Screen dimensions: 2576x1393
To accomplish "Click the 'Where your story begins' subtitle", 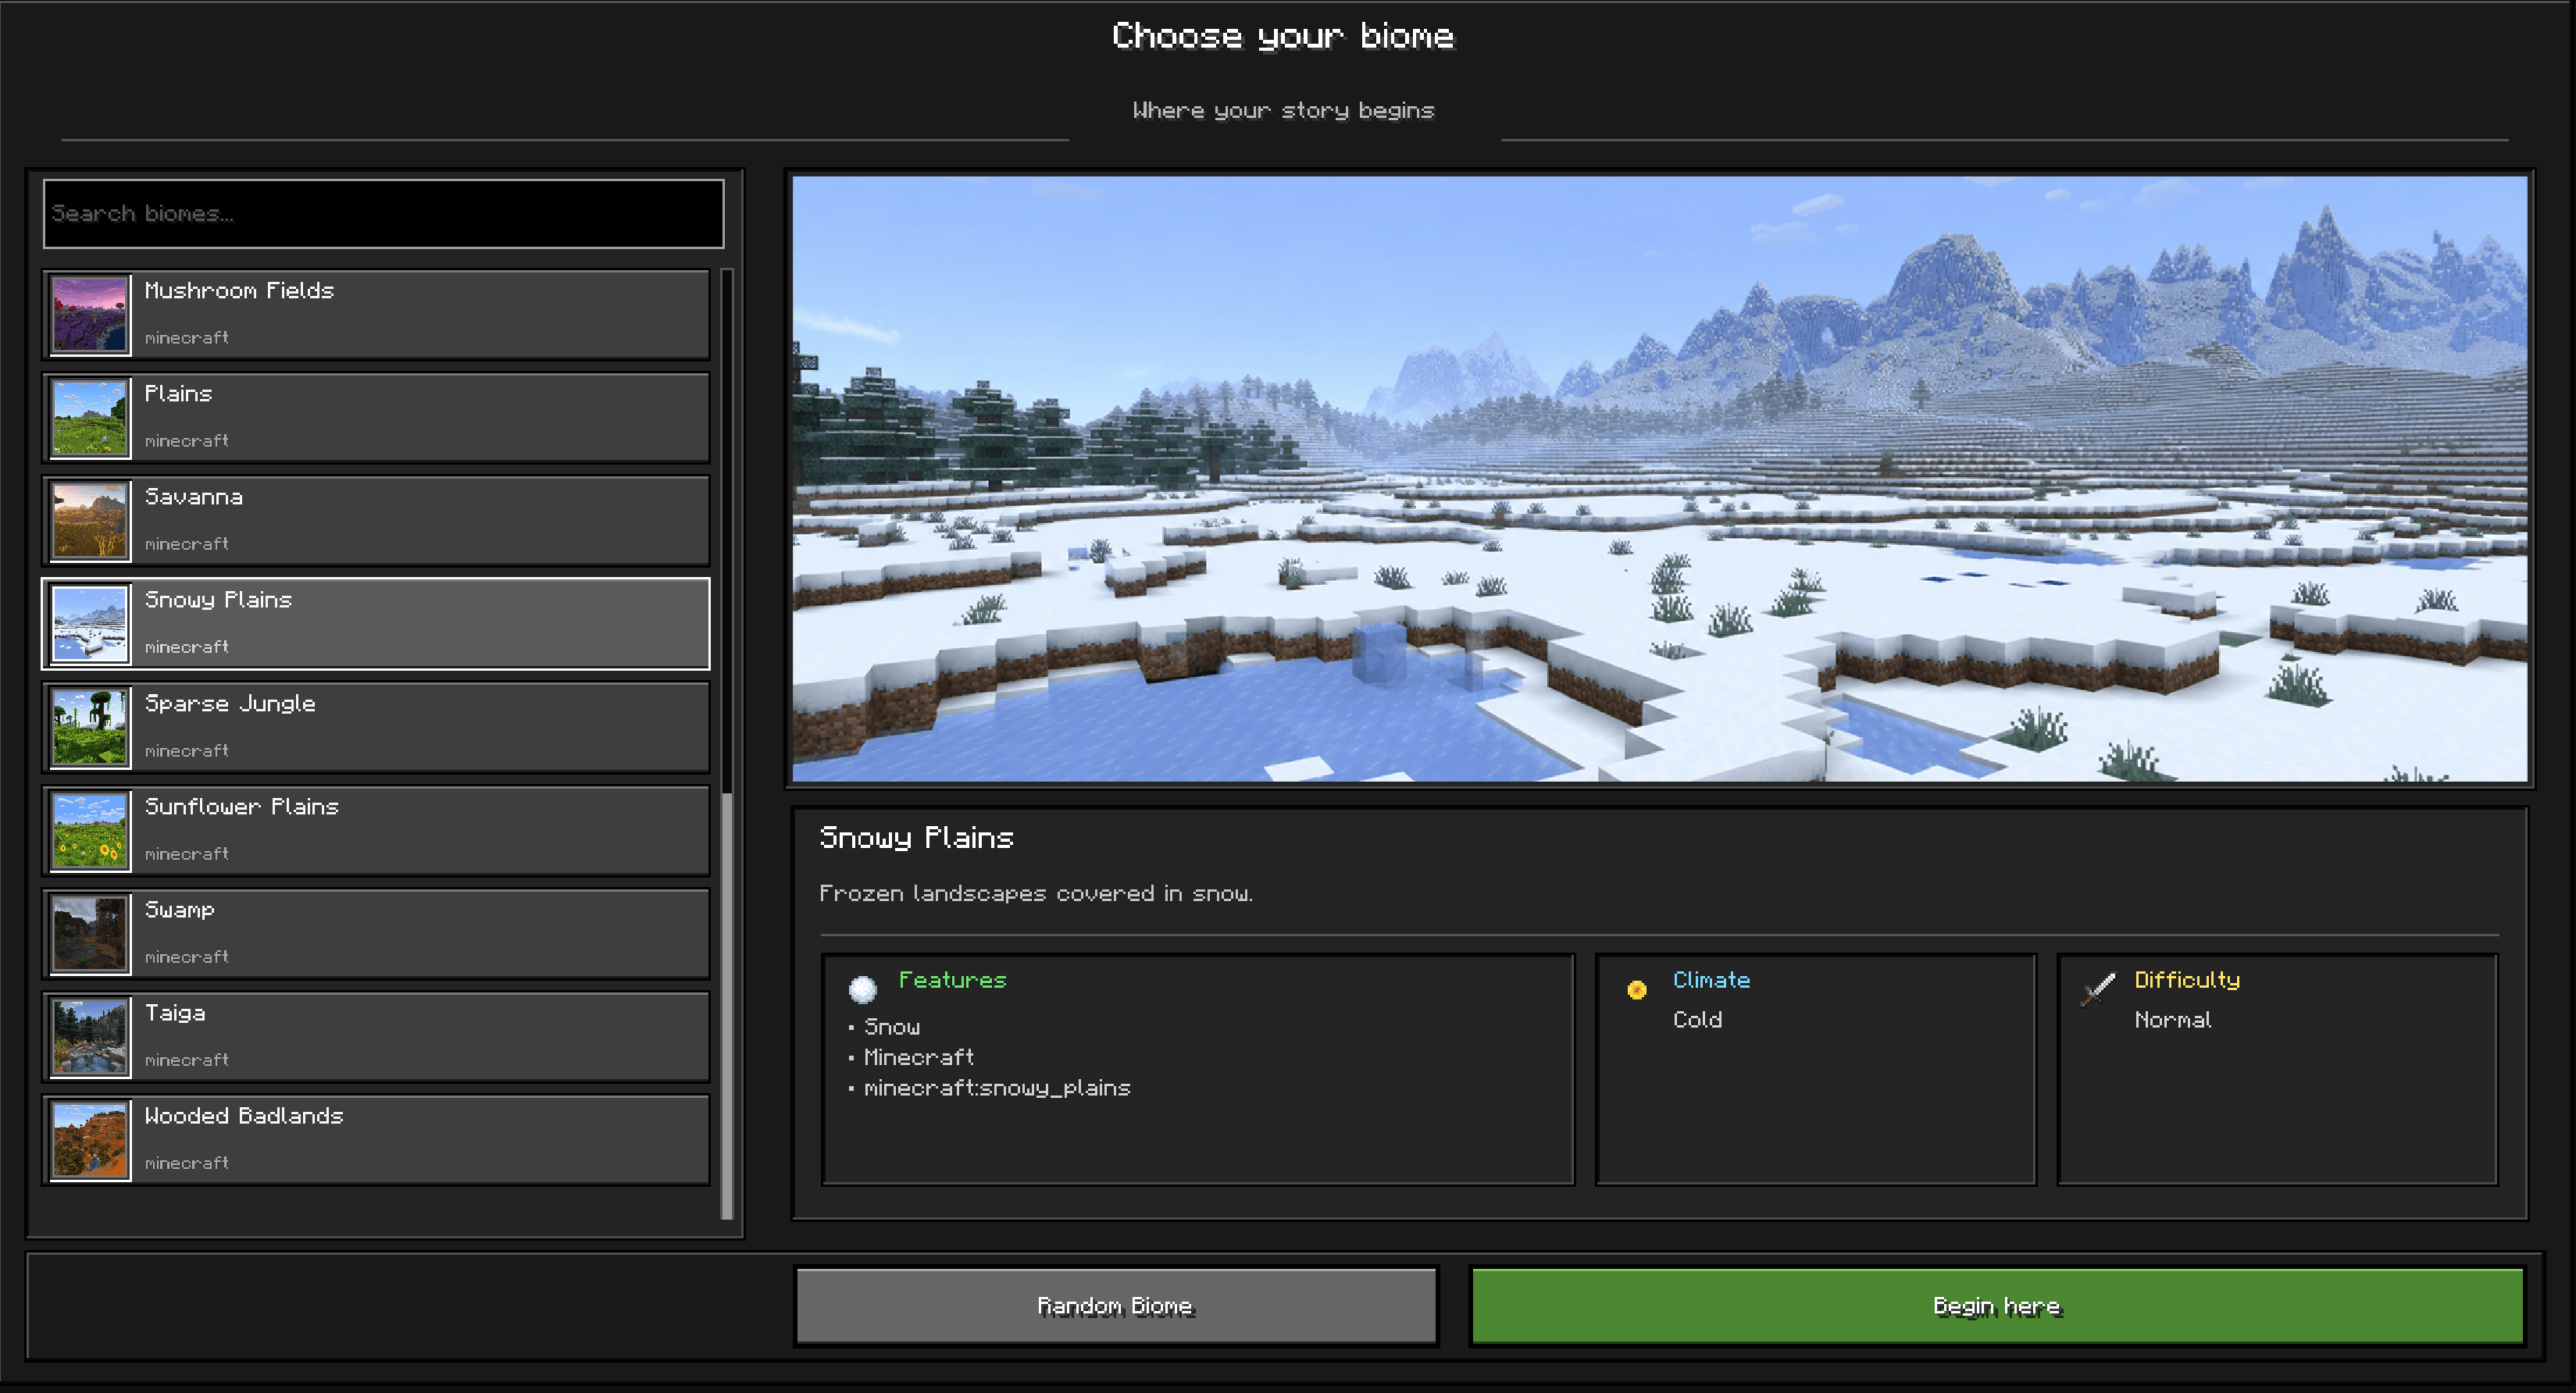I will (x=1283, y=110).
